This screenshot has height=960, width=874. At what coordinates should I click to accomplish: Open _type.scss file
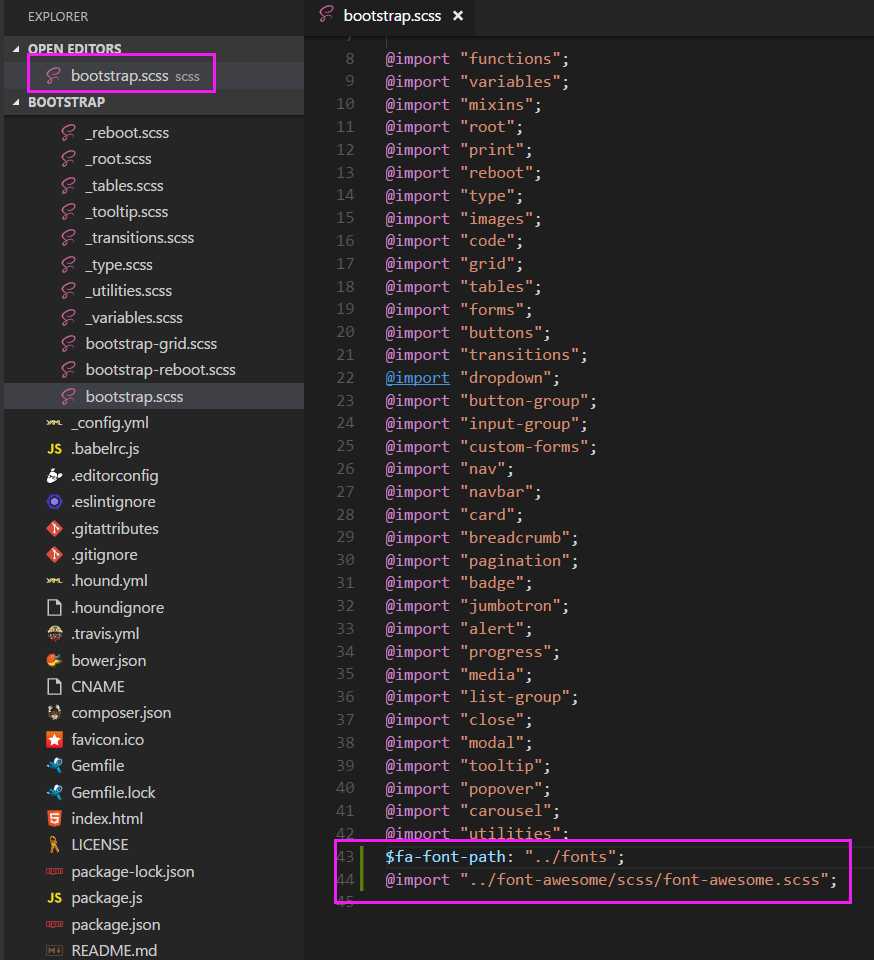119,265
